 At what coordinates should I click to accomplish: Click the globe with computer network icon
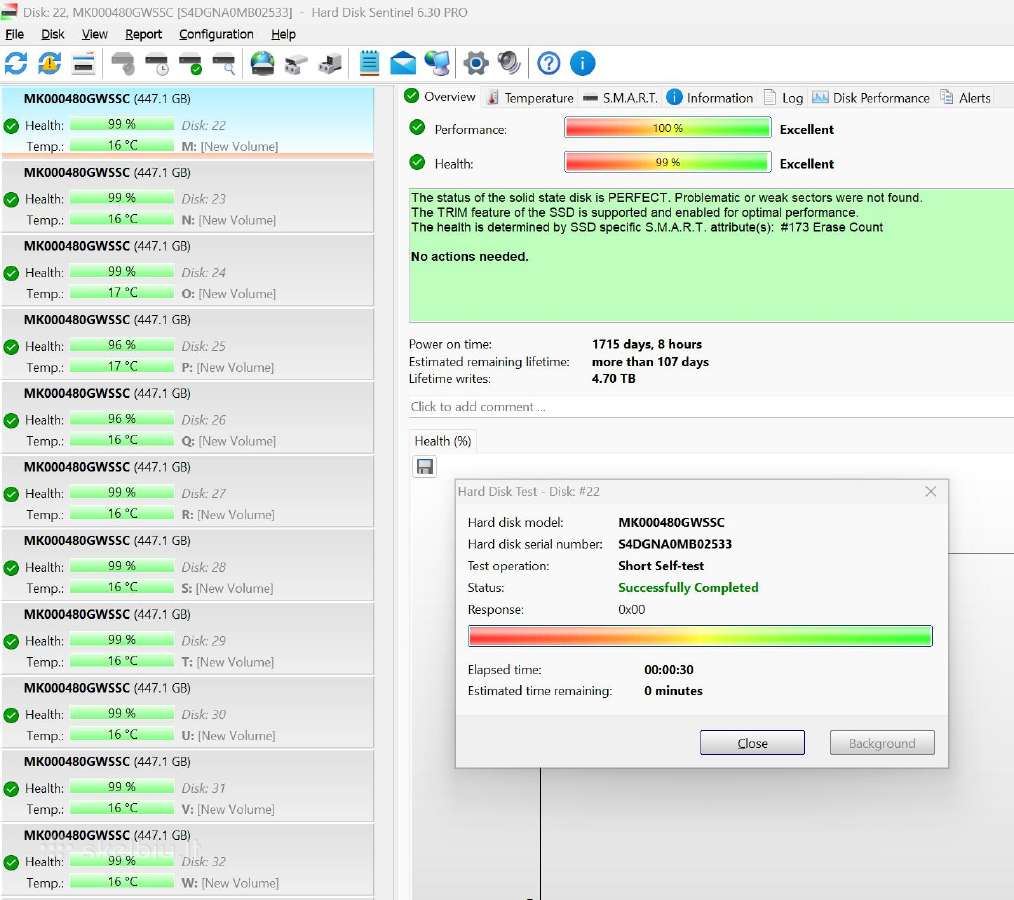coord(437,63)
